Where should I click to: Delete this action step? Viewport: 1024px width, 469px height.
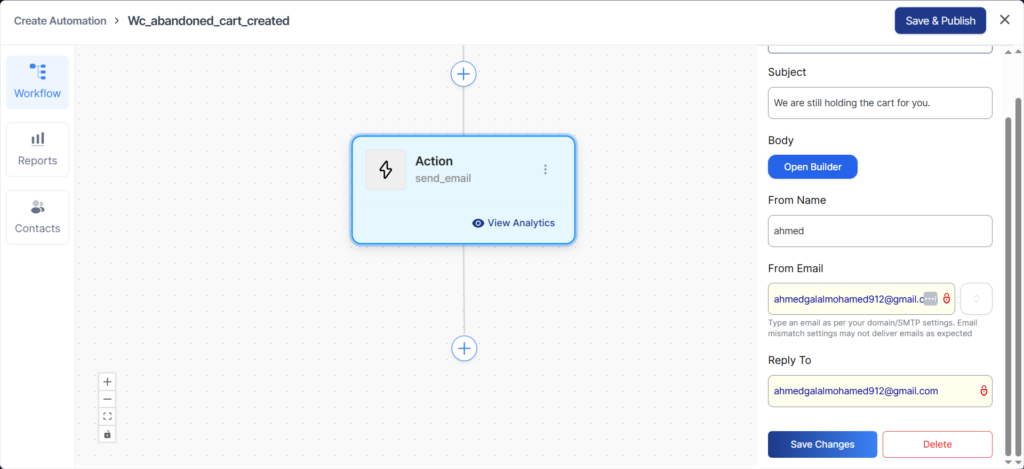(x=937, y=444)
